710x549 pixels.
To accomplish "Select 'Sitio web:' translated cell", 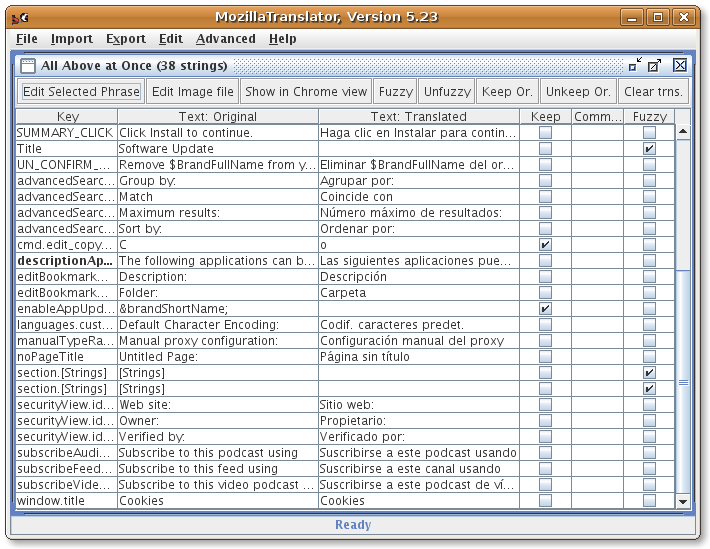I will [x=419, y=405].
